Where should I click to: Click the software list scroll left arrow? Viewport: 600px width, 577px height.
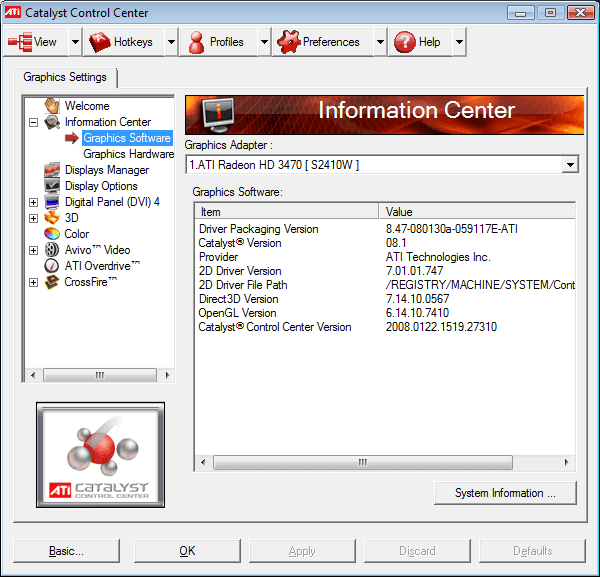point(203,462)
